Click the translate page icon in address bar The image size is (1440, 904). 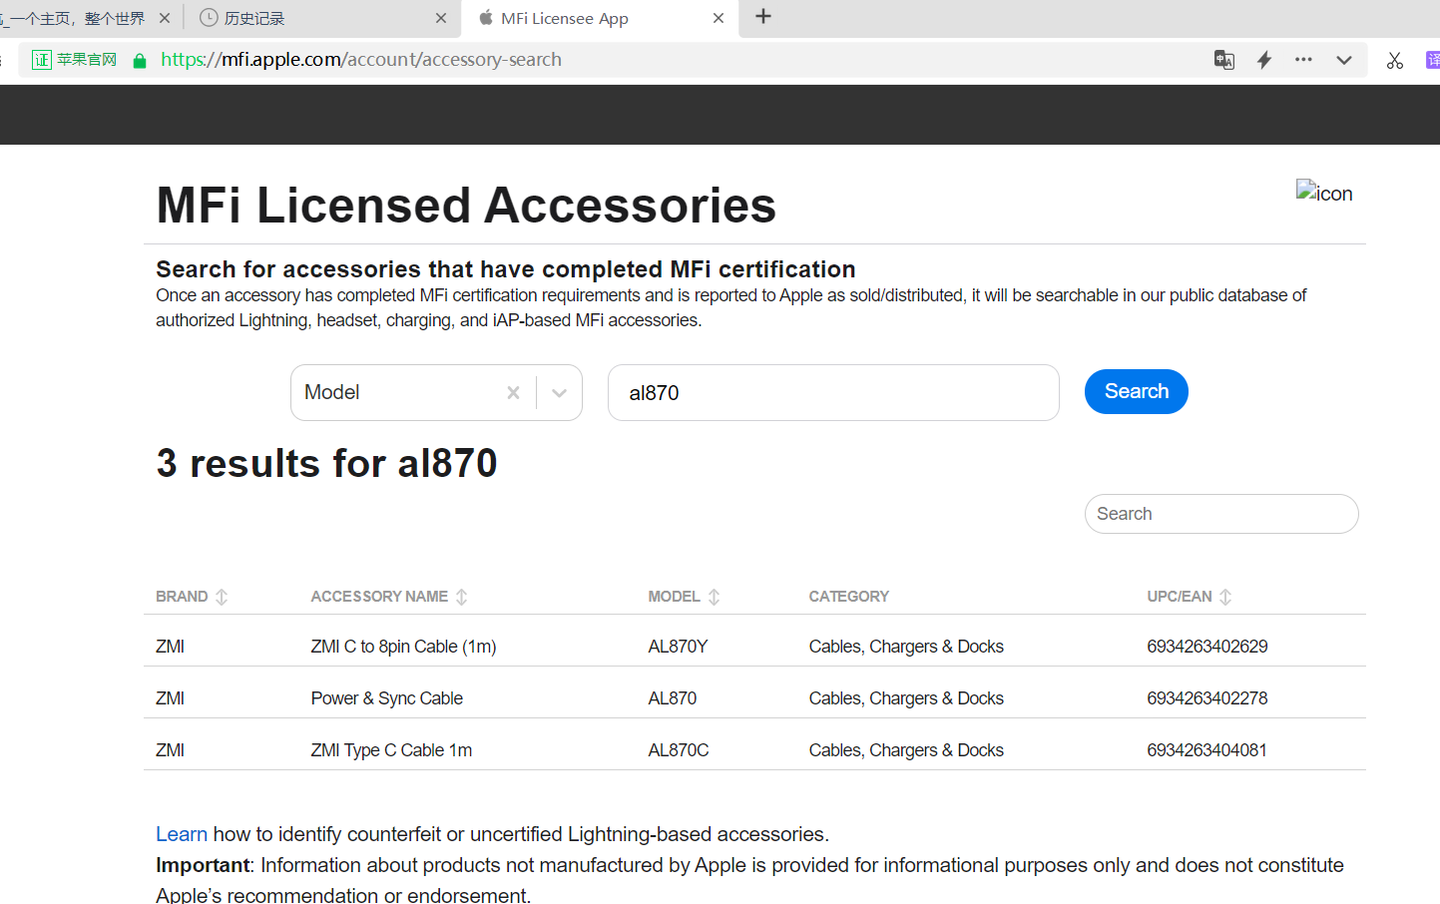tap(1224, 60)
